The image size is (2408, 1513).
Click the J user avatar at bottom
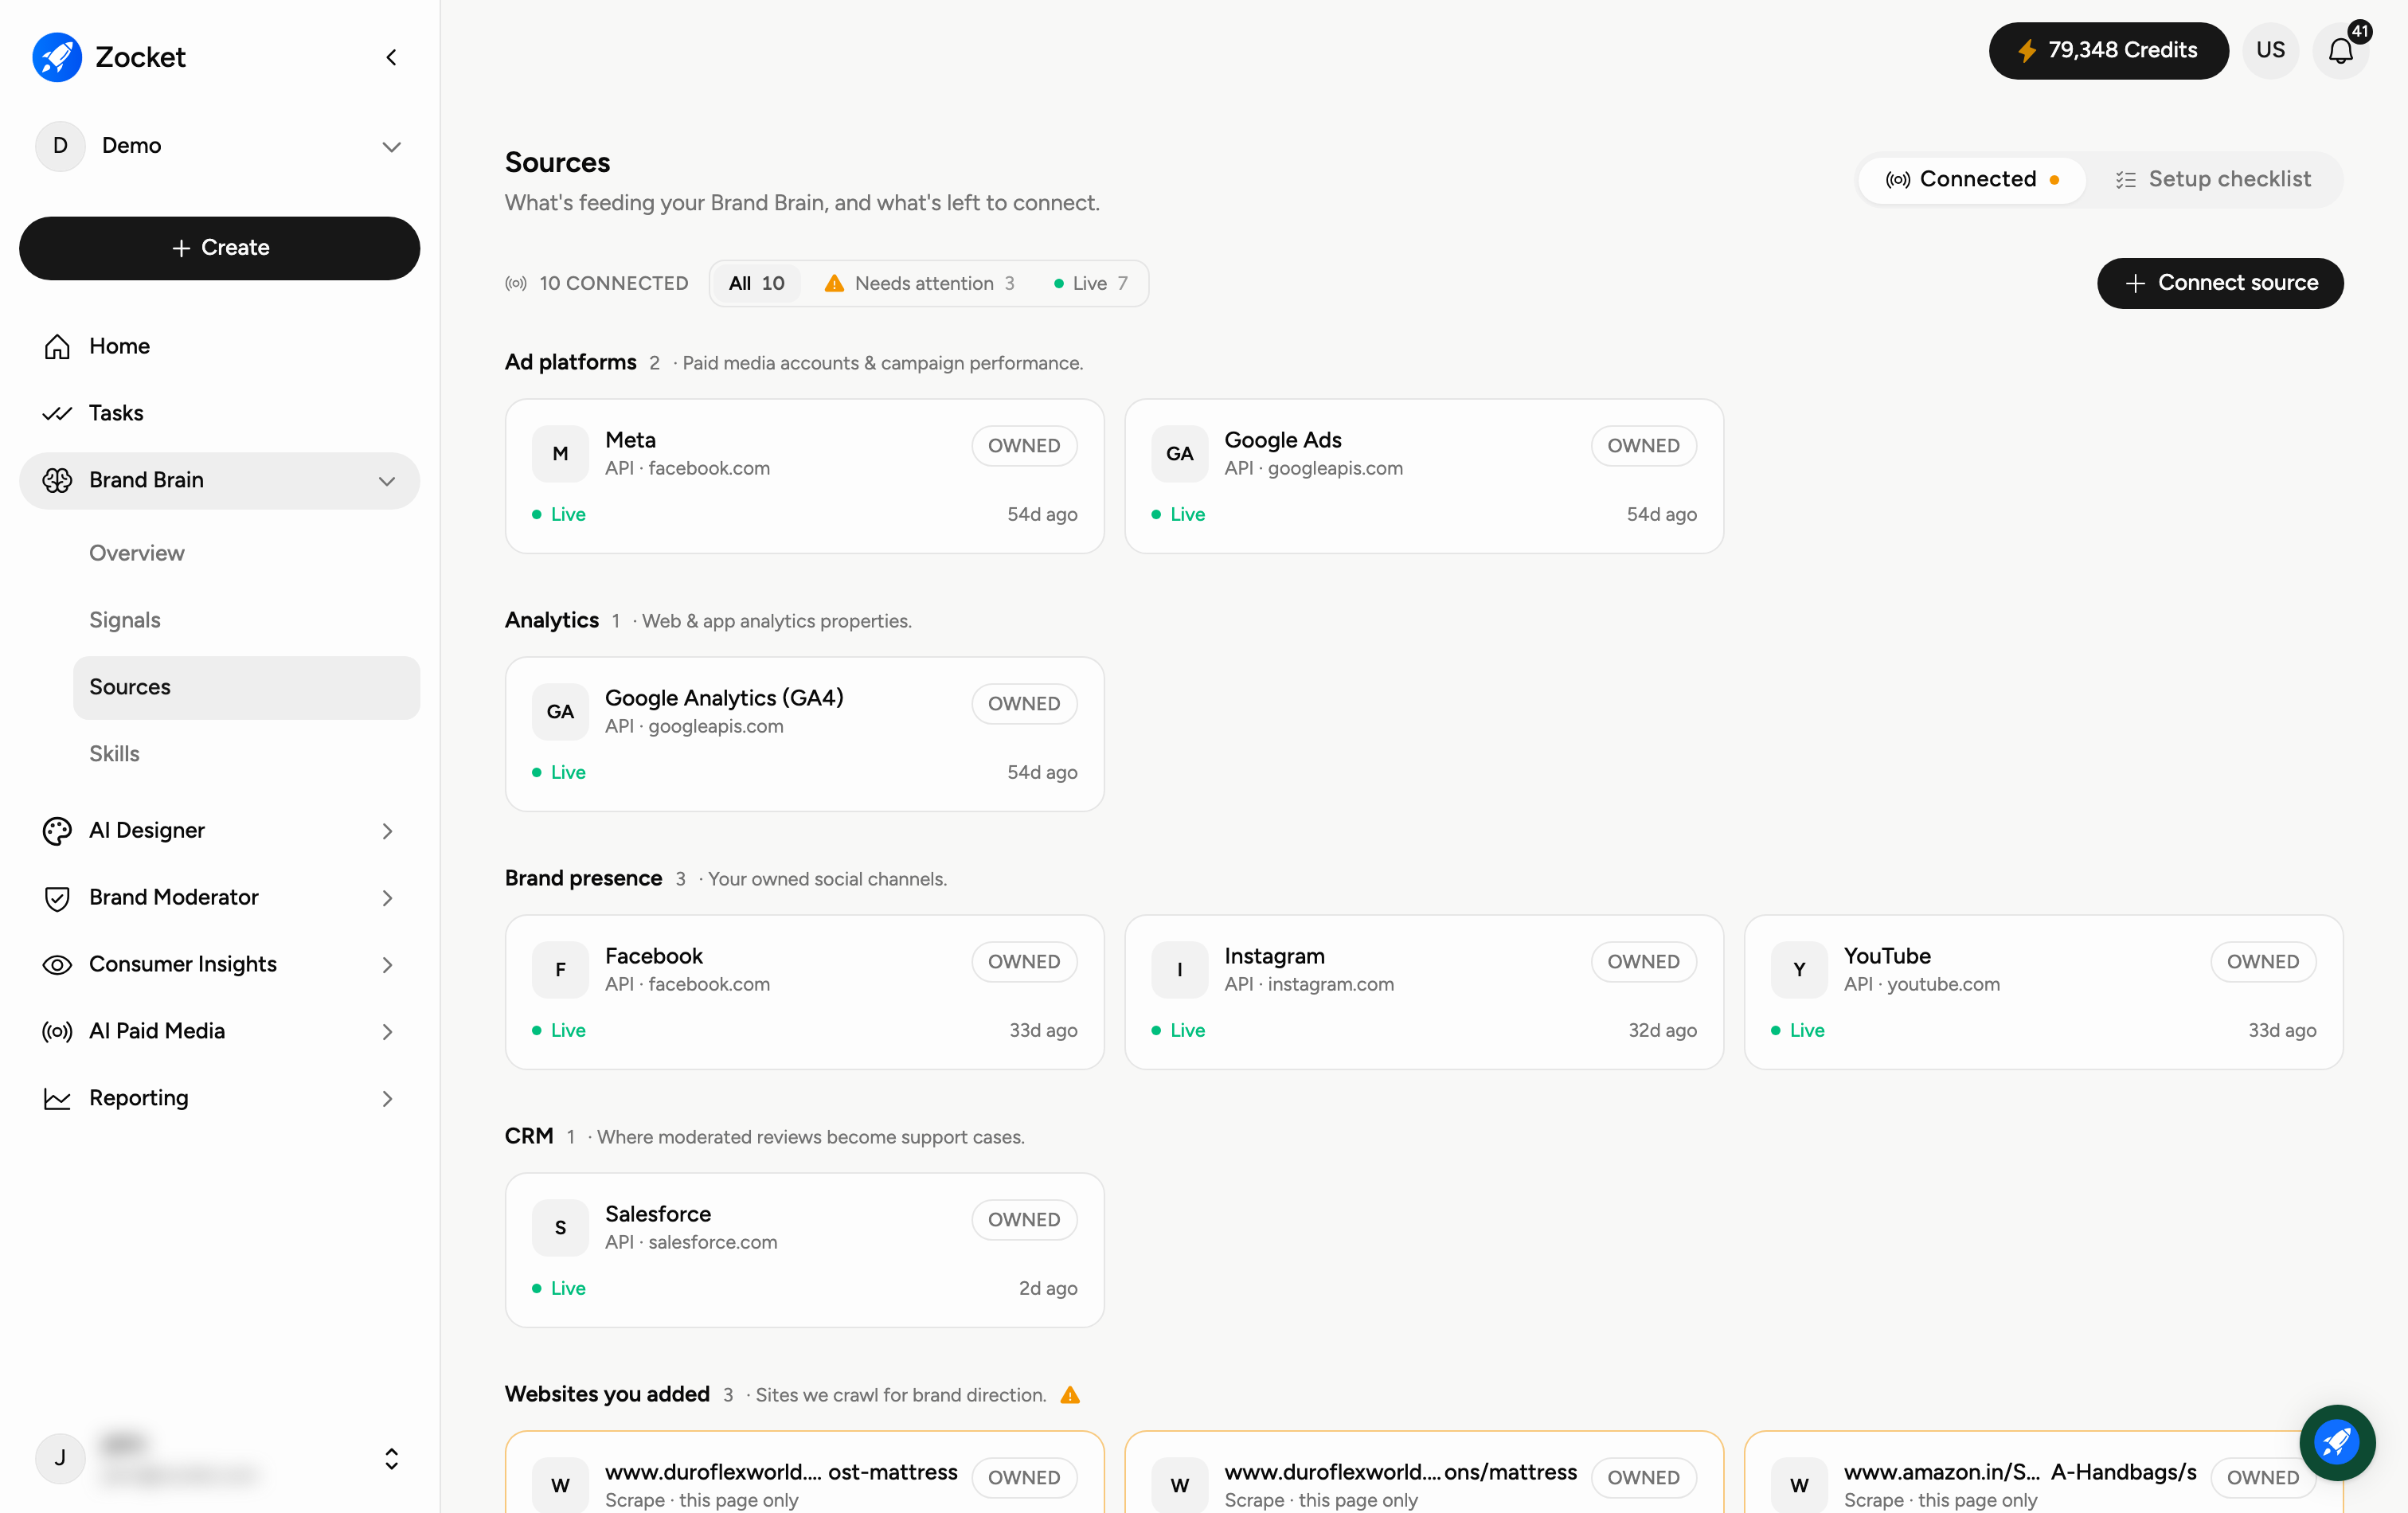tap(60, 1459)
